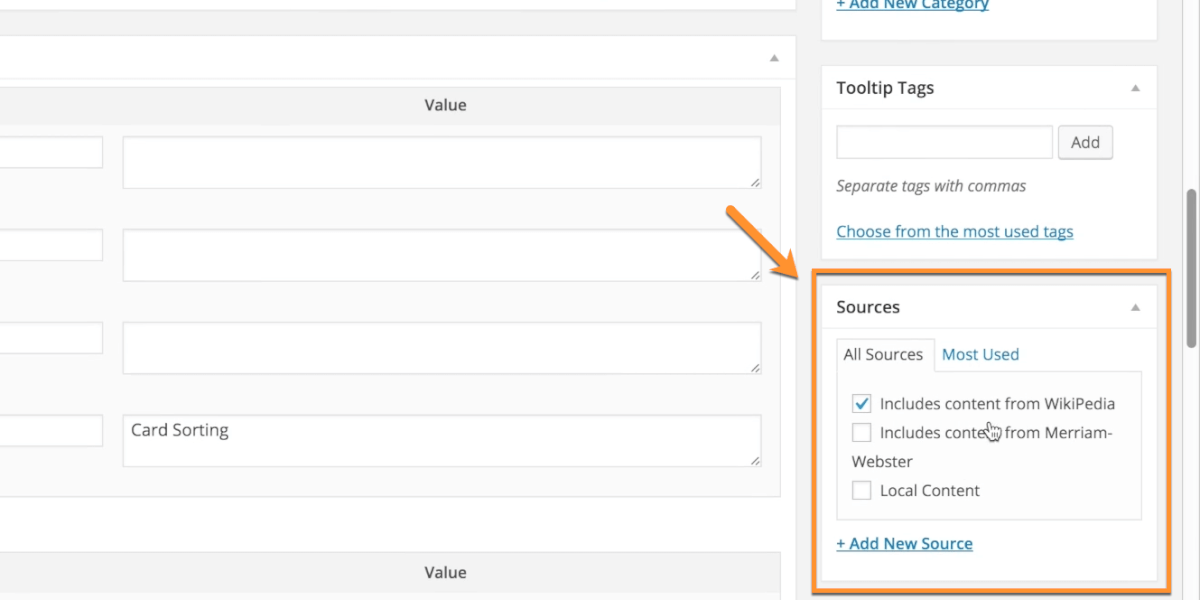Click the Tooltip Tags panel heading
The image size is (1200, 600).
point(885,88)
